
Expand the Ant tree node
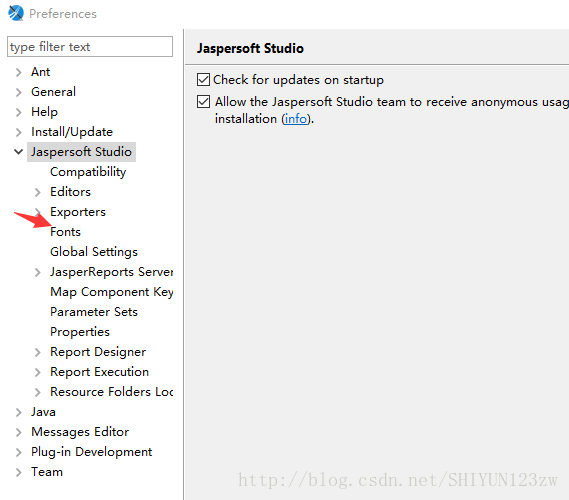(19, 72)
